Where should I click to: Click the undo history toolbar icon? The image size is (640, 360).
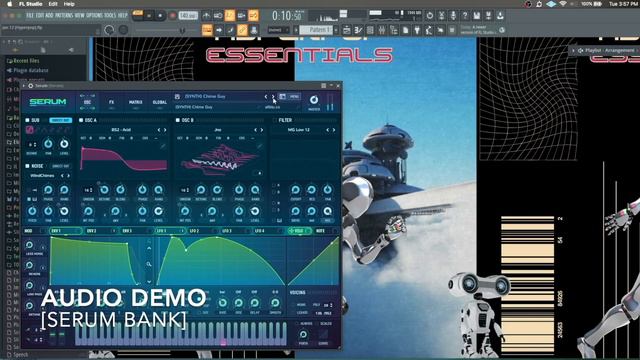tap(430, 16)
